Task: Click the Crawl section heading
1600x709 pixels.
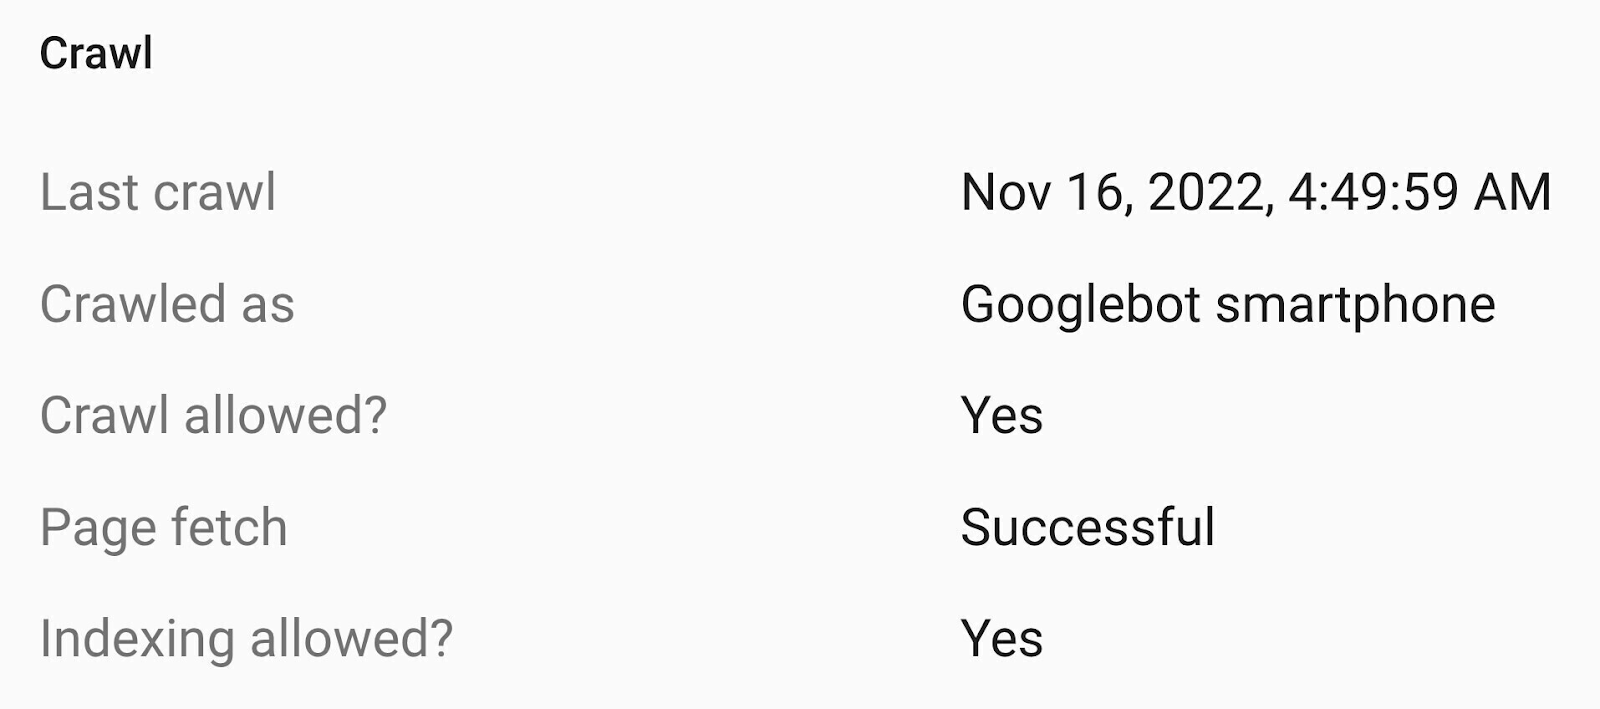Action: pyautogui.click(x=96, y=54)
